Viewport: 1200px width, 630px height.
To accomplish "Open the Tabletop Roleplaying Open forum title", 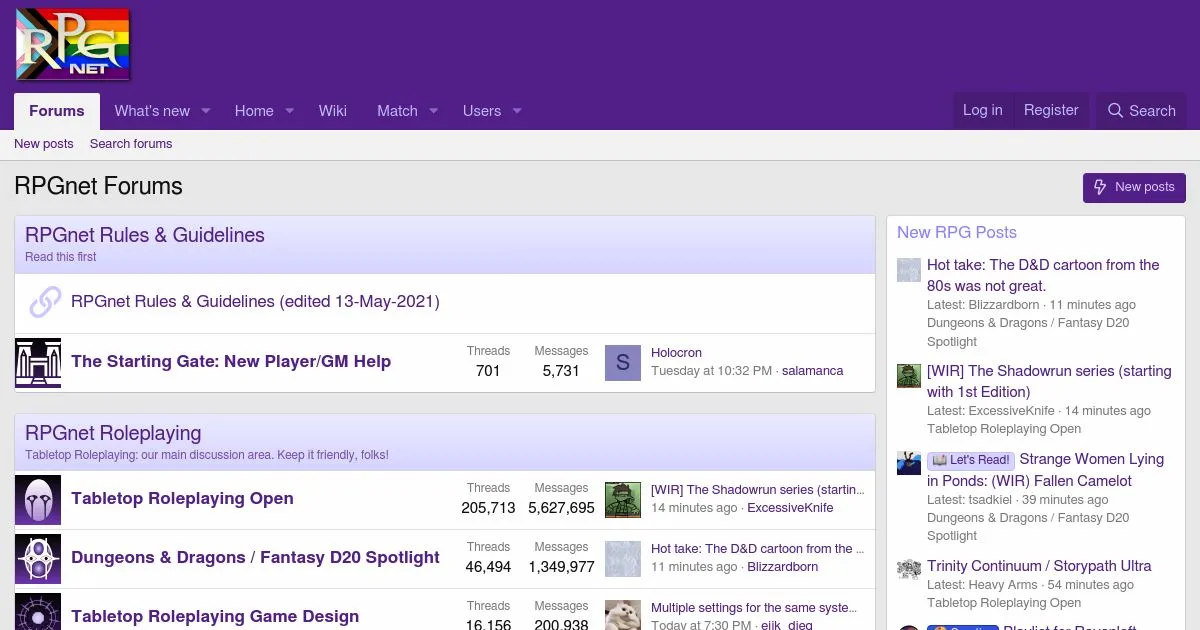I will (182, 498).
